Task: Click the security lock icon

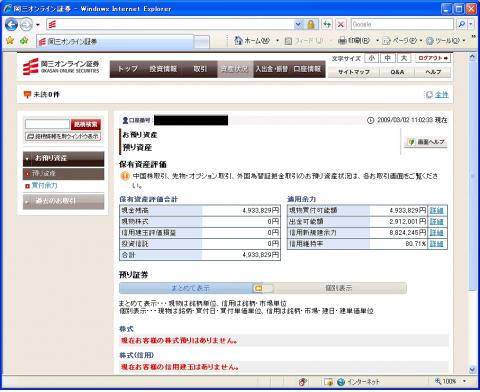Action: (311, 24)
